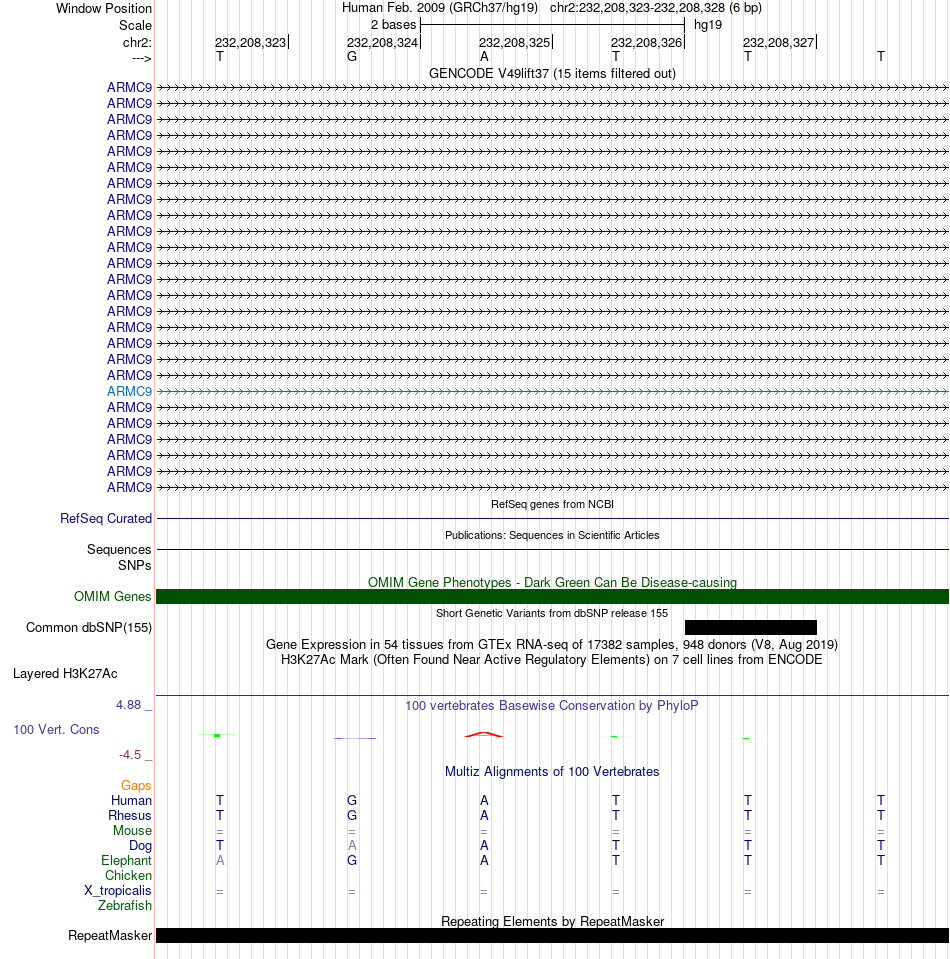
Task: Click the Human alignment row label
Action: (x=131, y=801)
